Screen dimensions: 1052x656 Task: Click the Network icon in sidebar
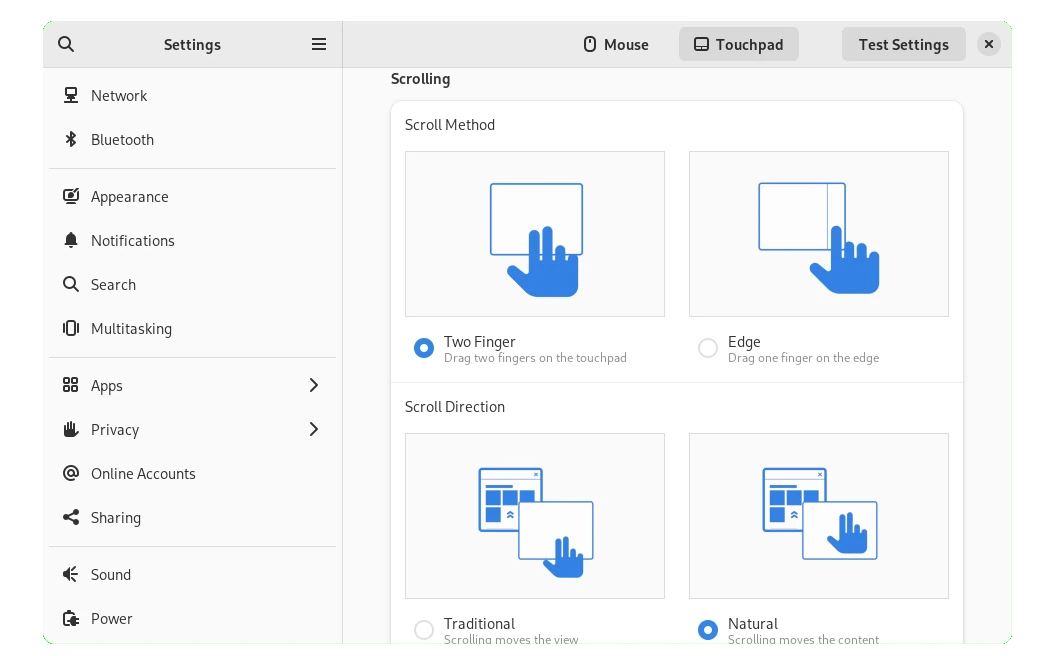click(71, 96)
